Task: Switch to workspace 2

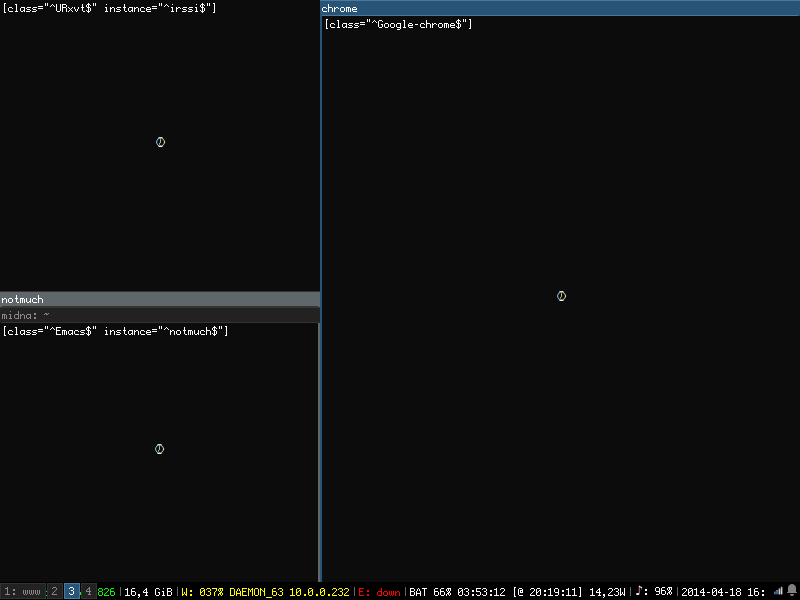Action: point(55,592)
